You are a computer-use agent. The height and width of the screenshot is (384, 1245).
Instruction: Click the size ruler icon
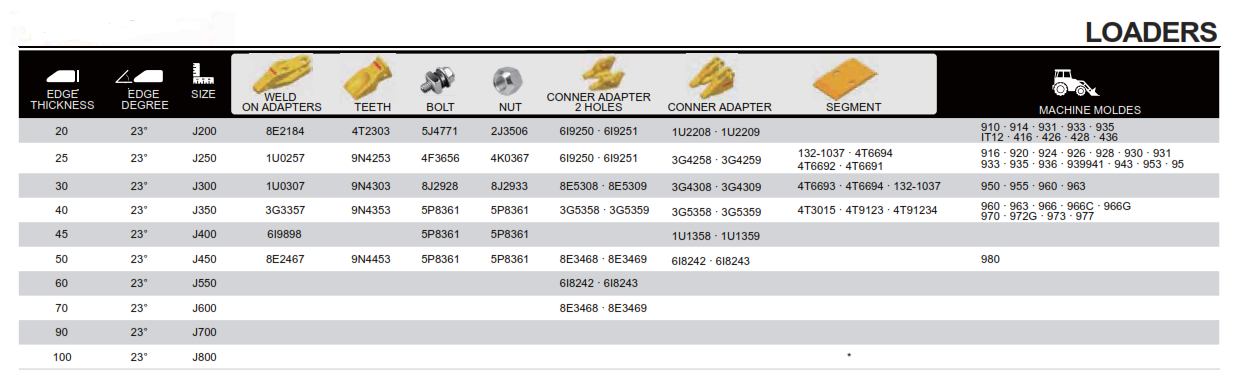coord(203,74)
